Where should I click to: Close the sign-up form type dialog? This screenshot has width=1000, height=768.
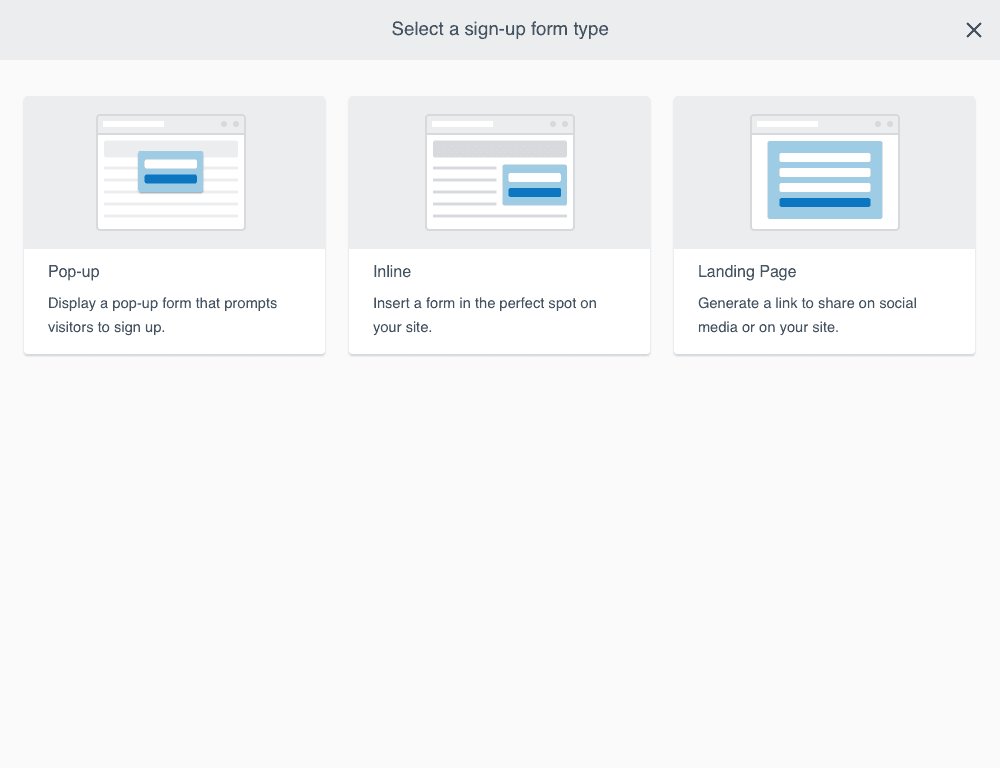click(974, 30)
